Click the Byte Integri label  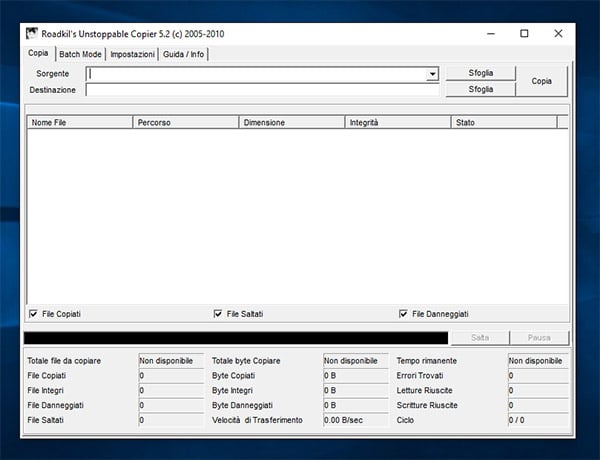pos(232,390)
